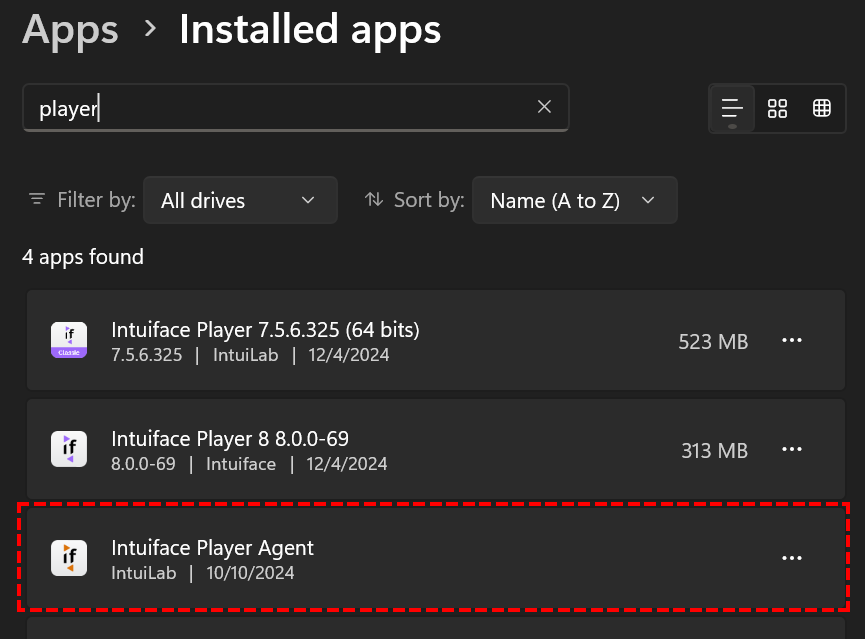This screenshot has height=639, width=865.
Task: Click the 523 MB size value
Action: [713, 342]
